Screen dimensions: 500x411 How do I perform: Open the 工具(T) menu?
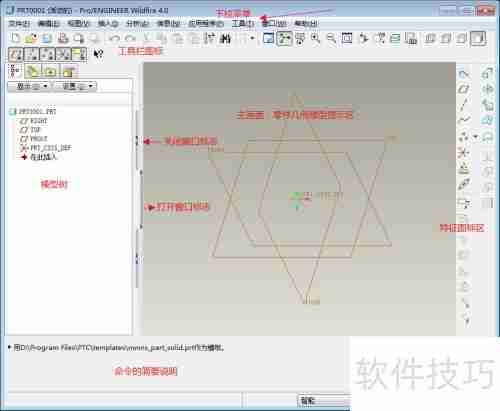coord(243,24)
